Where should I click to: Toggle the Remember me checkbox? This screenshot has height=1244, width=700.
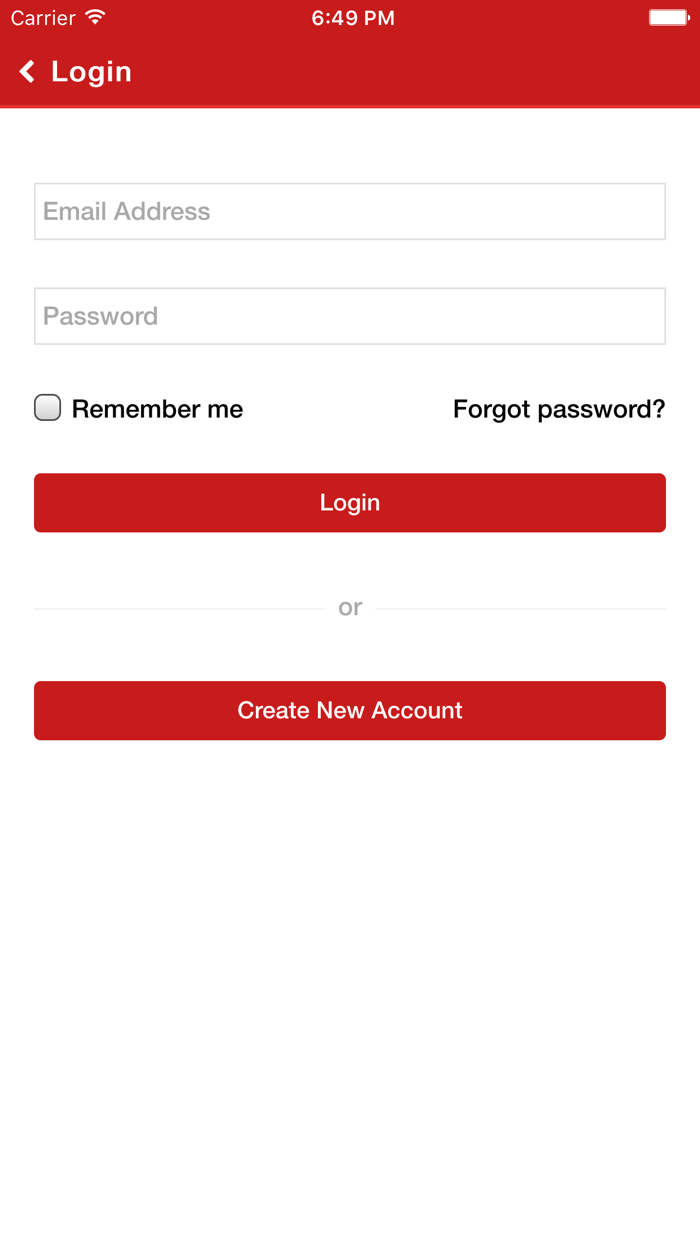(x=47, y=407)
